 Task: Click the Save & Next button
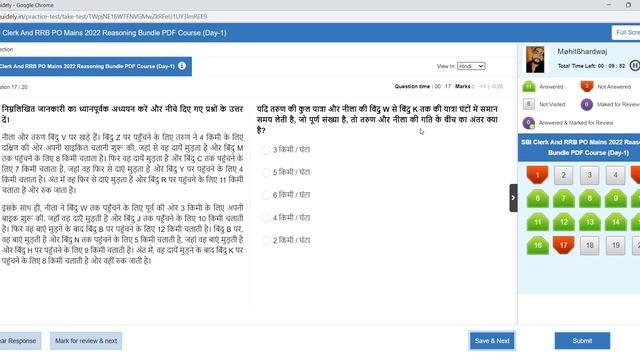click(x=492, y=341)
